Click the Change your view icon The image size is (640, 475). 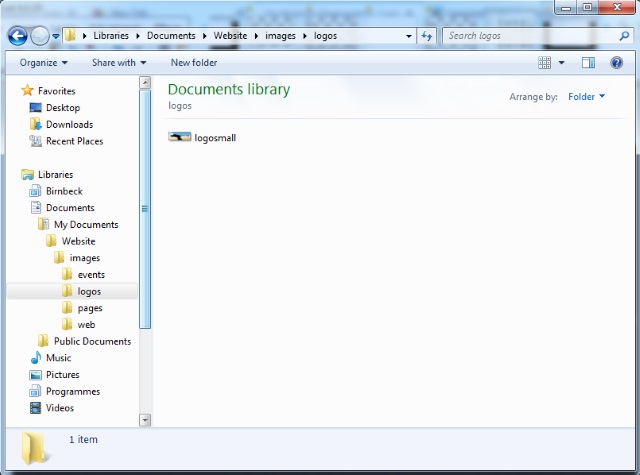(x=545, y=63)
